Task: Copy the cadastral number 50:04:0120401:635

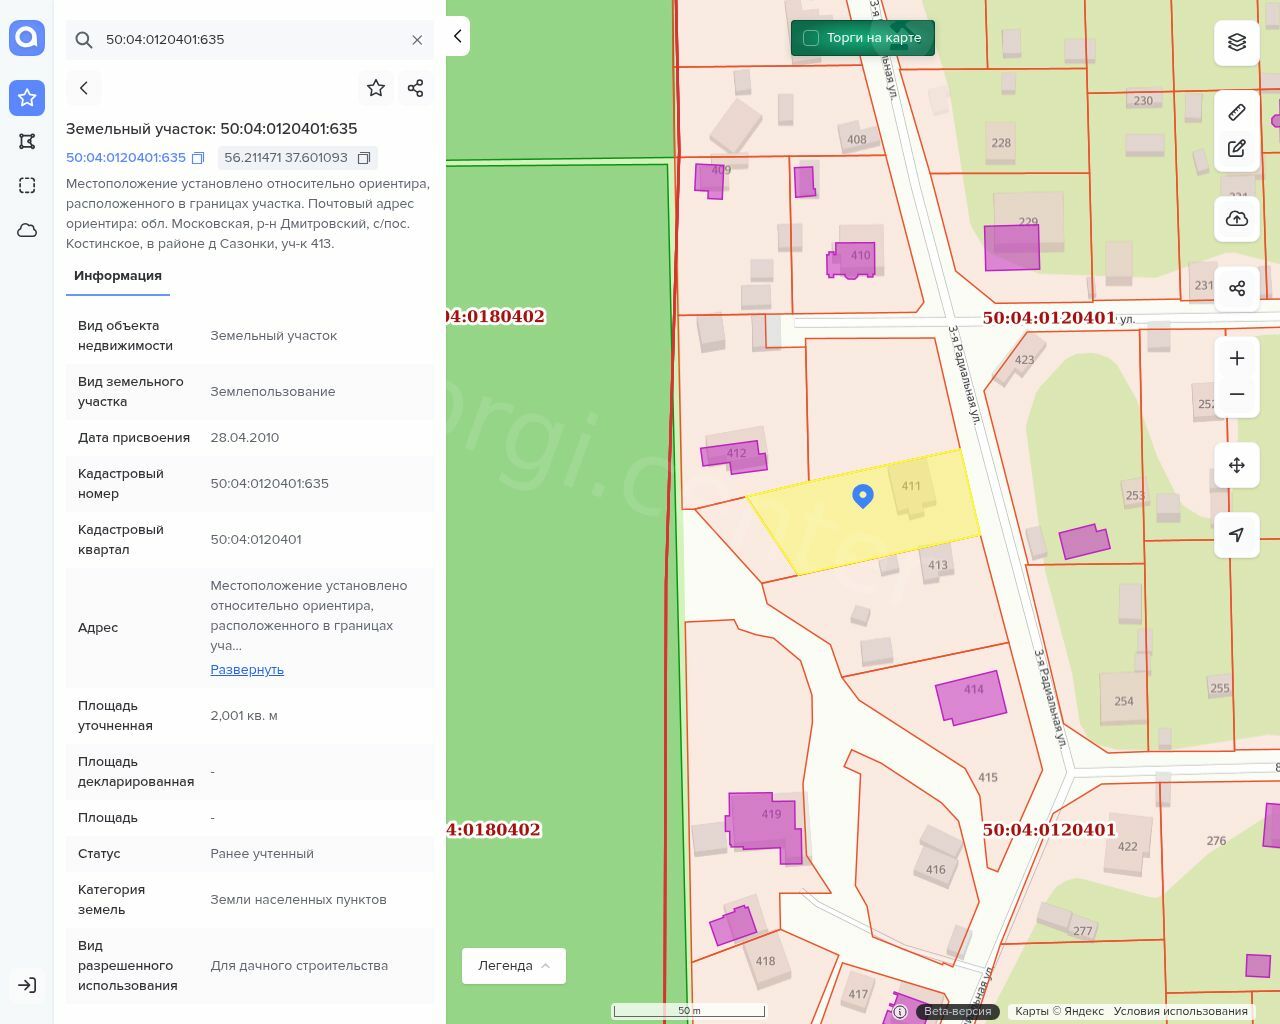Action: click(x=198, y=158)
